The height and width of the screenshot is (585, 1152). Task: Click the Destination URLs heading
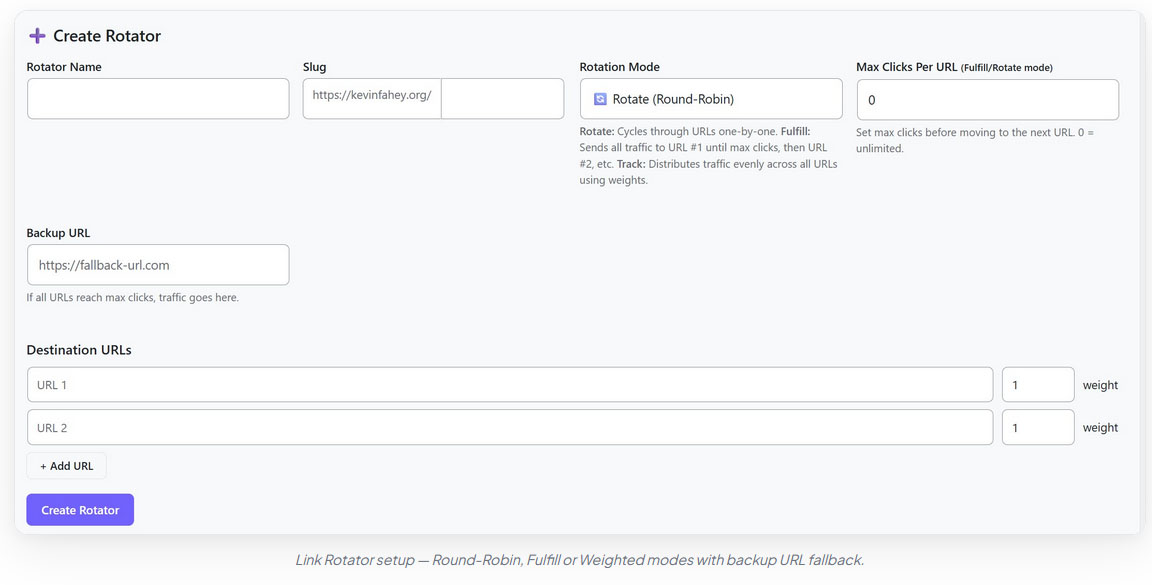point(79,350)
